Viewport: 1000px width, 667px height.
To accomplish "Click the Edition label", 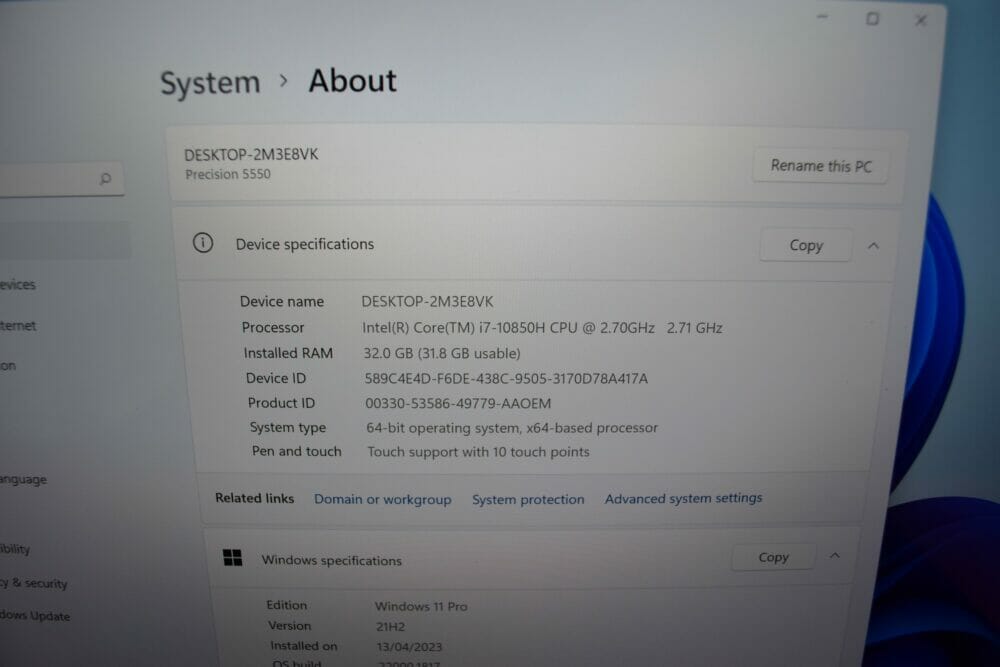I will pos(286,605).
